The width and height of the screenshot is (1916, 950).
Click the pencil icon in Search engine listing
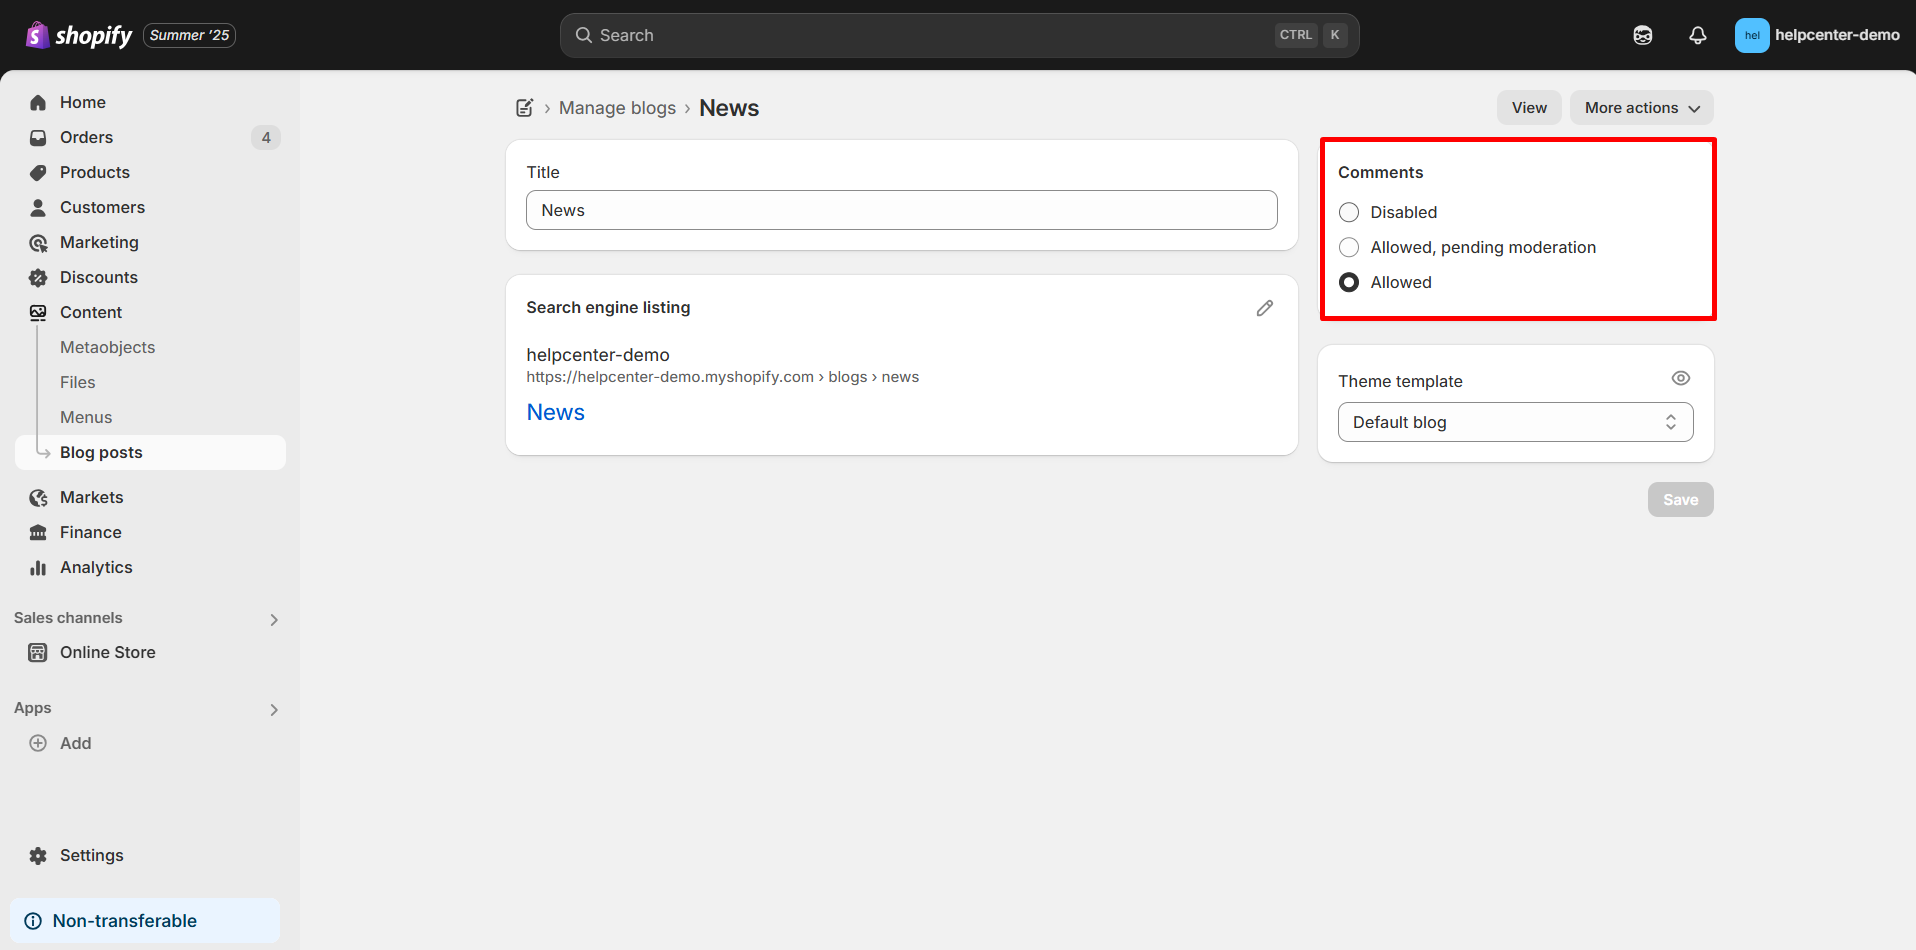pos(1264,308)
